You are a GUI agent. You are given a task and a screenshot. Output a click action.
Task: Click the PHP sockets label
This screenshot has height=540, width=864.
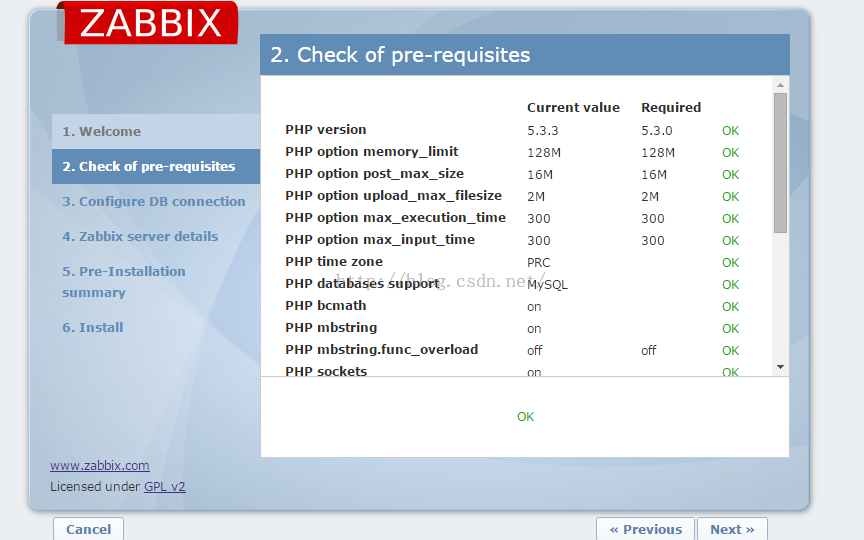click(x=326, y=371)
